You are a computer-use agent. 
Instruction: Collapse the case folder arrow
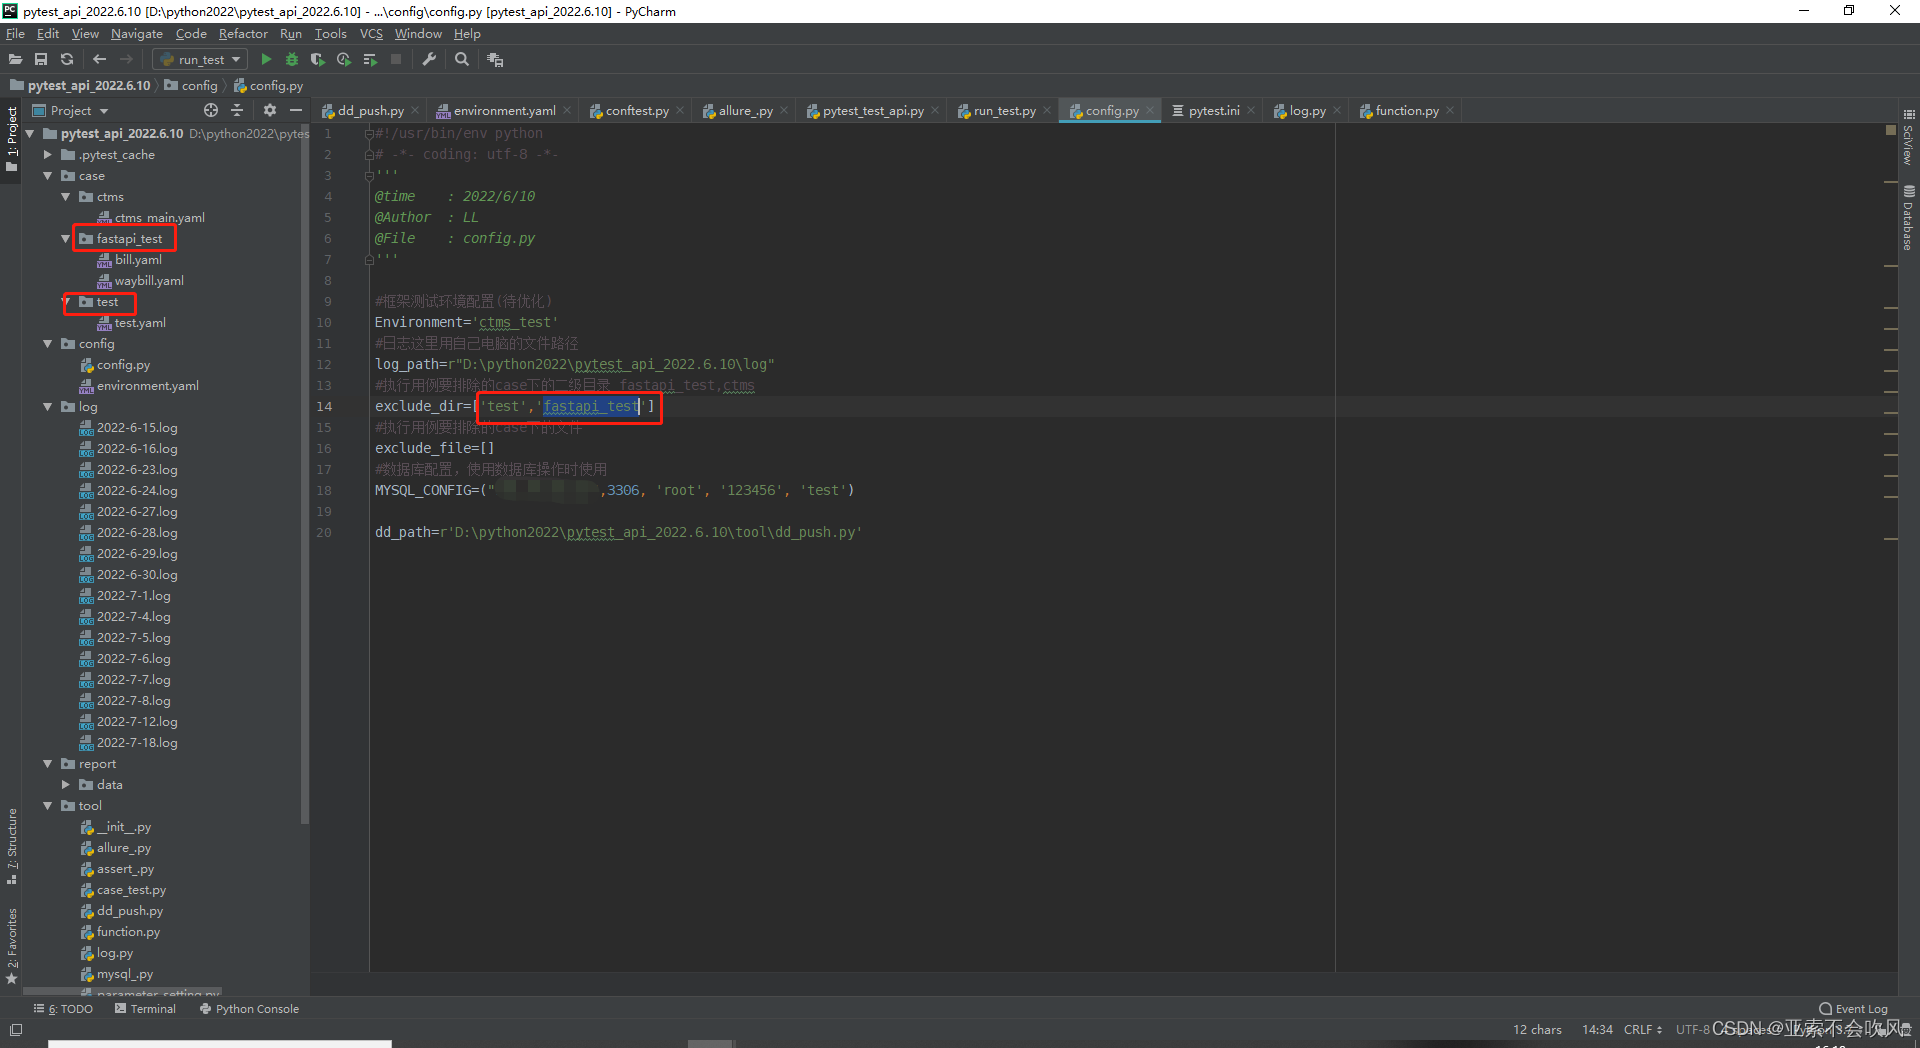pyautogui.click(x=47, y=176)
